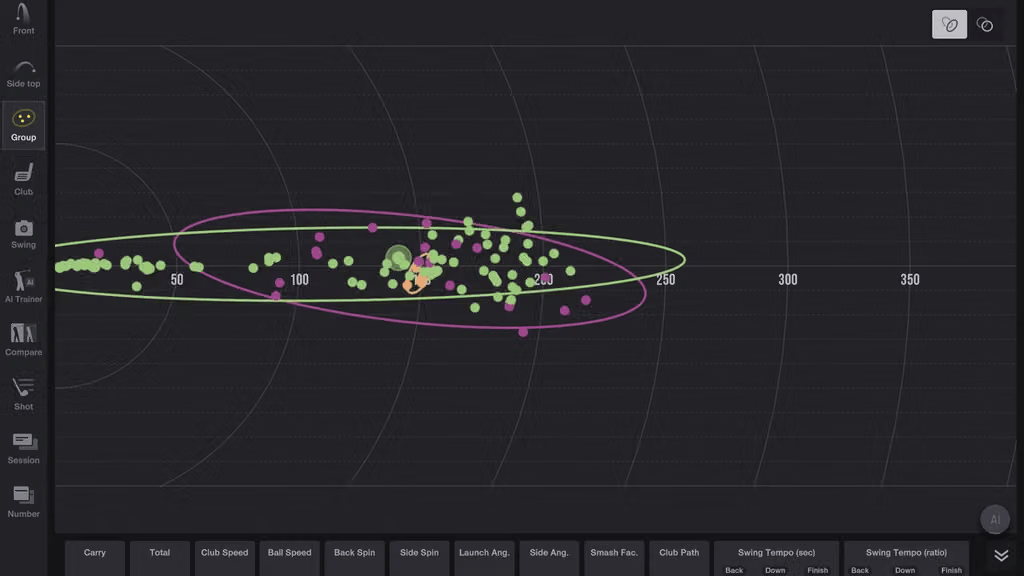
Task: Select the Club Speed column
Action: tap(224, 558)
